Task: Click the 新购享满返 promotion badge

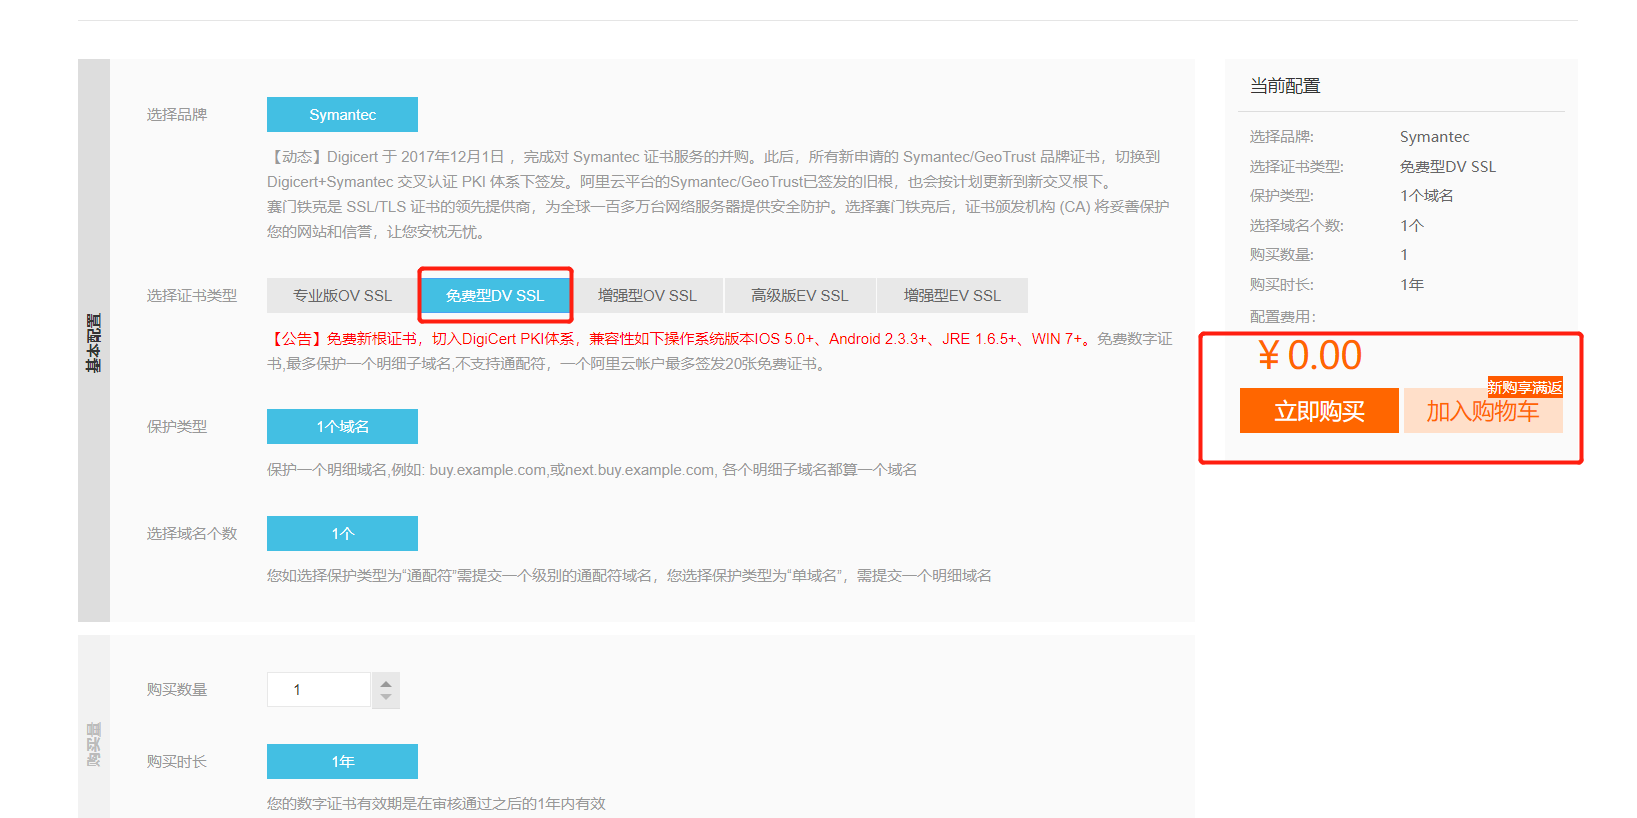Action: click(1524, 388)
